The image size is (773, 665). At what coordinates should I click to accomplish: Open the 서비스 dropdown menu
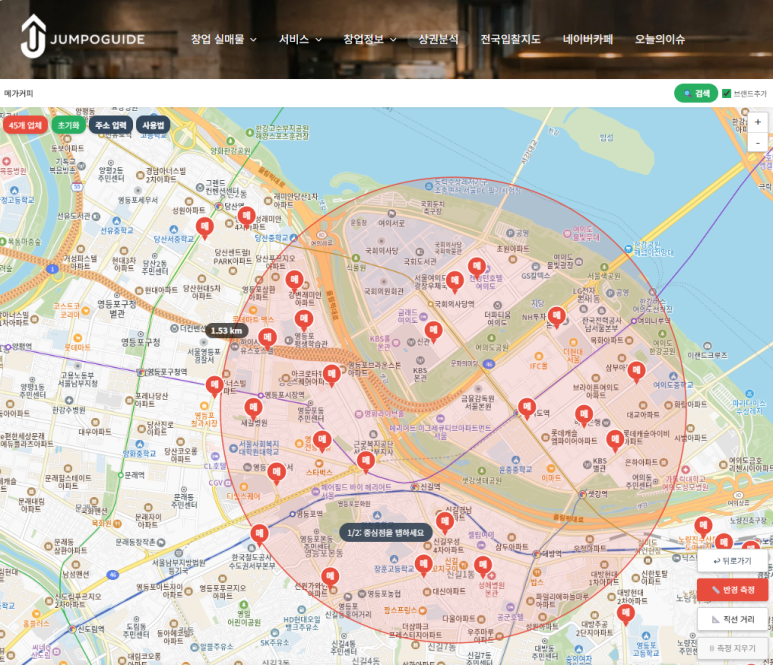tap(300, 39)
